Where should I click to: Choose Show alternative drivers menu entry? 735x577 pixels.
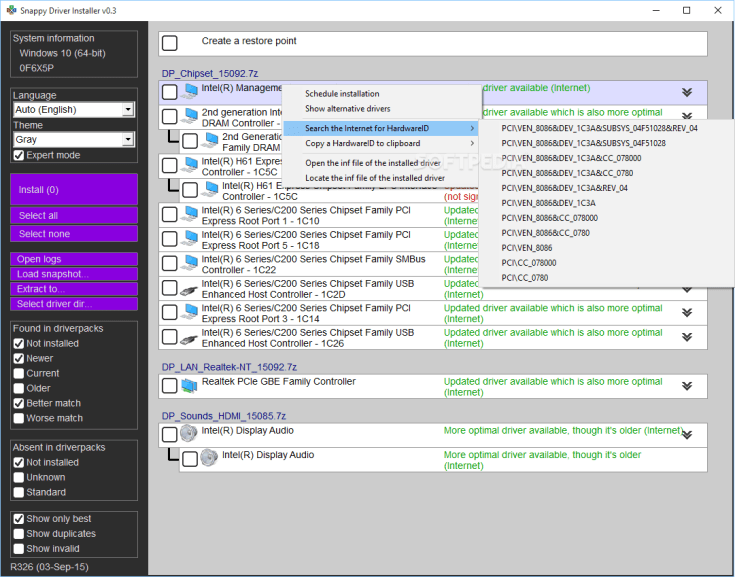381,109
